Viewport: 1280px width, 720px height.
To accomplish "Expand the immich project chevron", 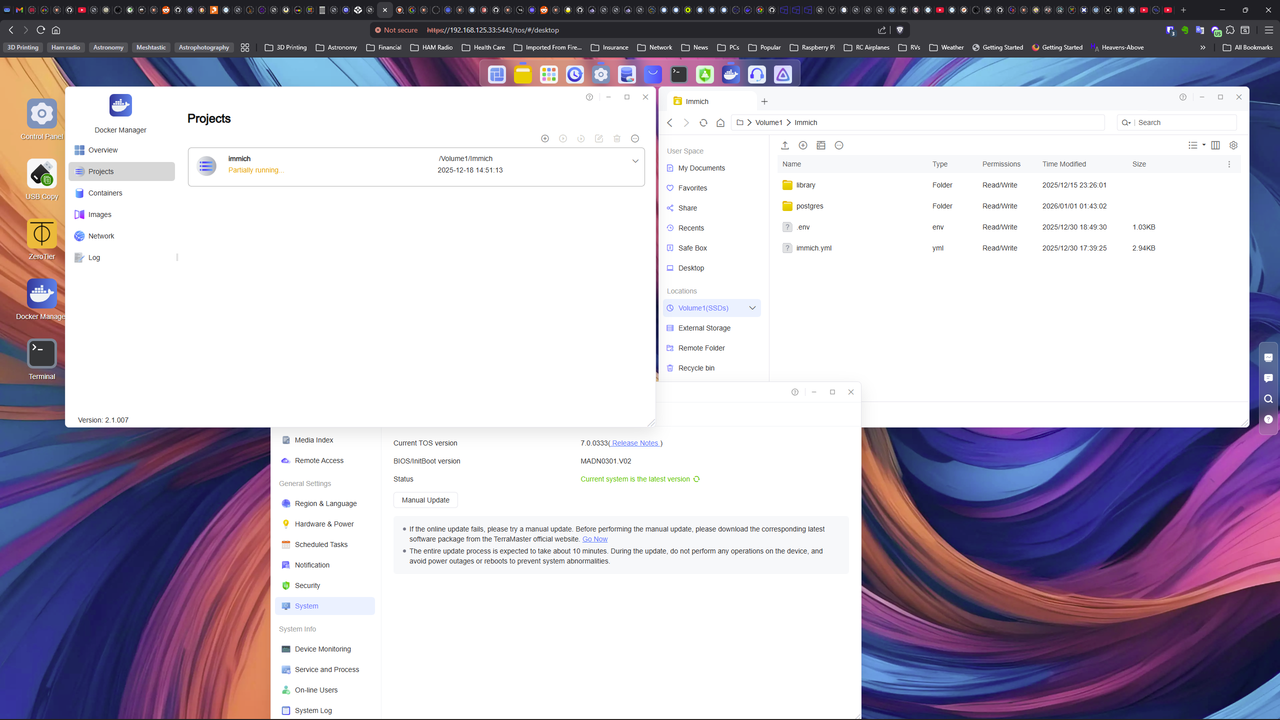I will tap(635, 161).
